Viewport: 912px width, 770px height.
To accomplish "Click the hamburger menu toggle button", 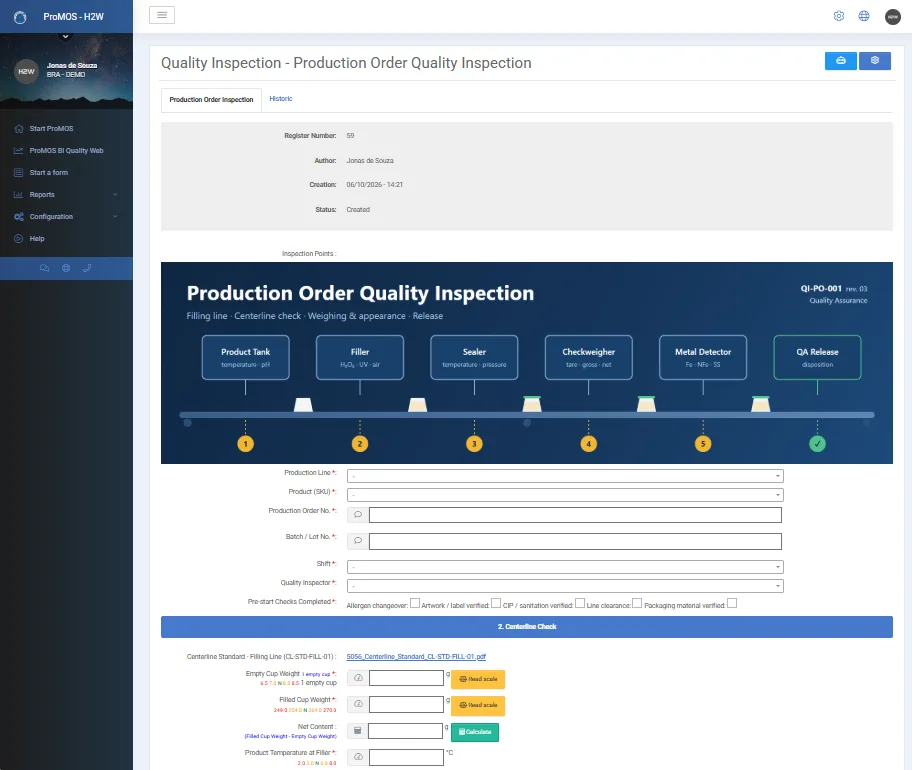I will tap(162, 15).
